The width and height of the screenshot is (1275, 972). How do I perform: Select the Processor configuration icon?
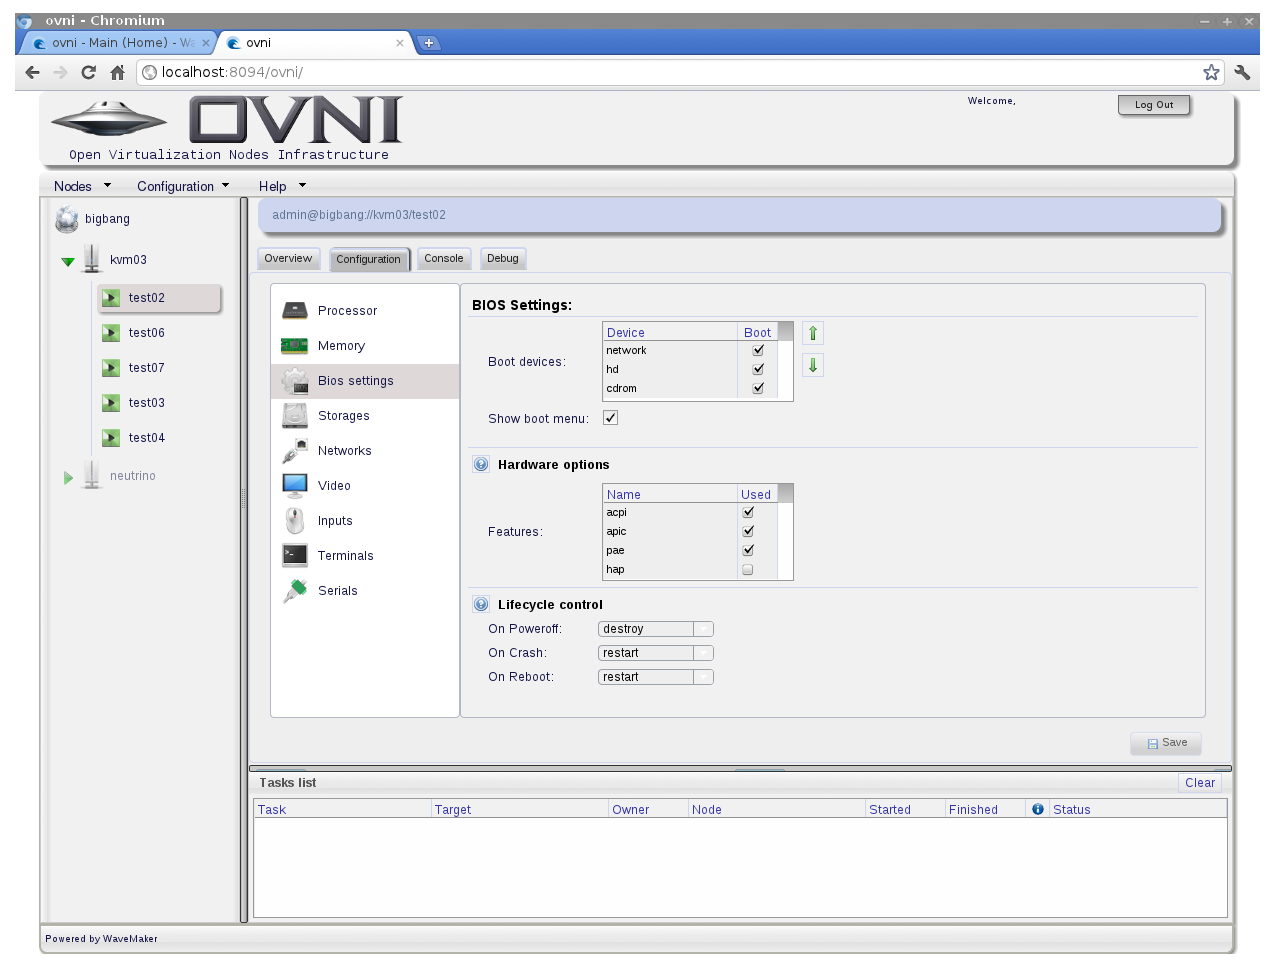(294, 310)
